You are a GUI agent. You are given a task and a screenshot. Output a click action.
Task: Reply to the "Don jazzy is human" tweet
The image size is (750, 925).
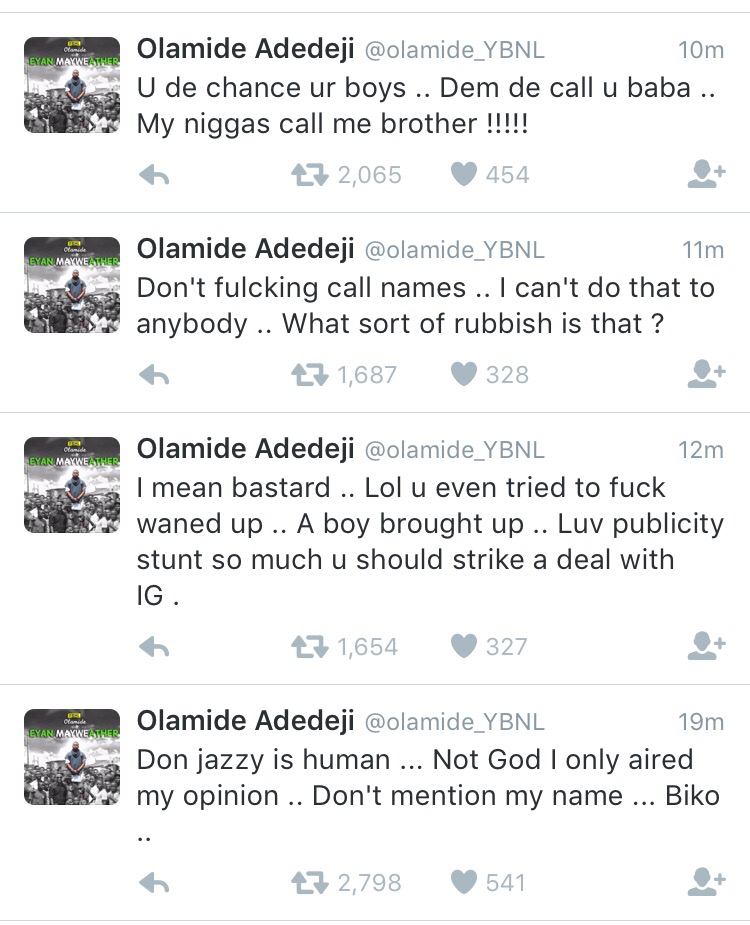[x=154, y=883]
